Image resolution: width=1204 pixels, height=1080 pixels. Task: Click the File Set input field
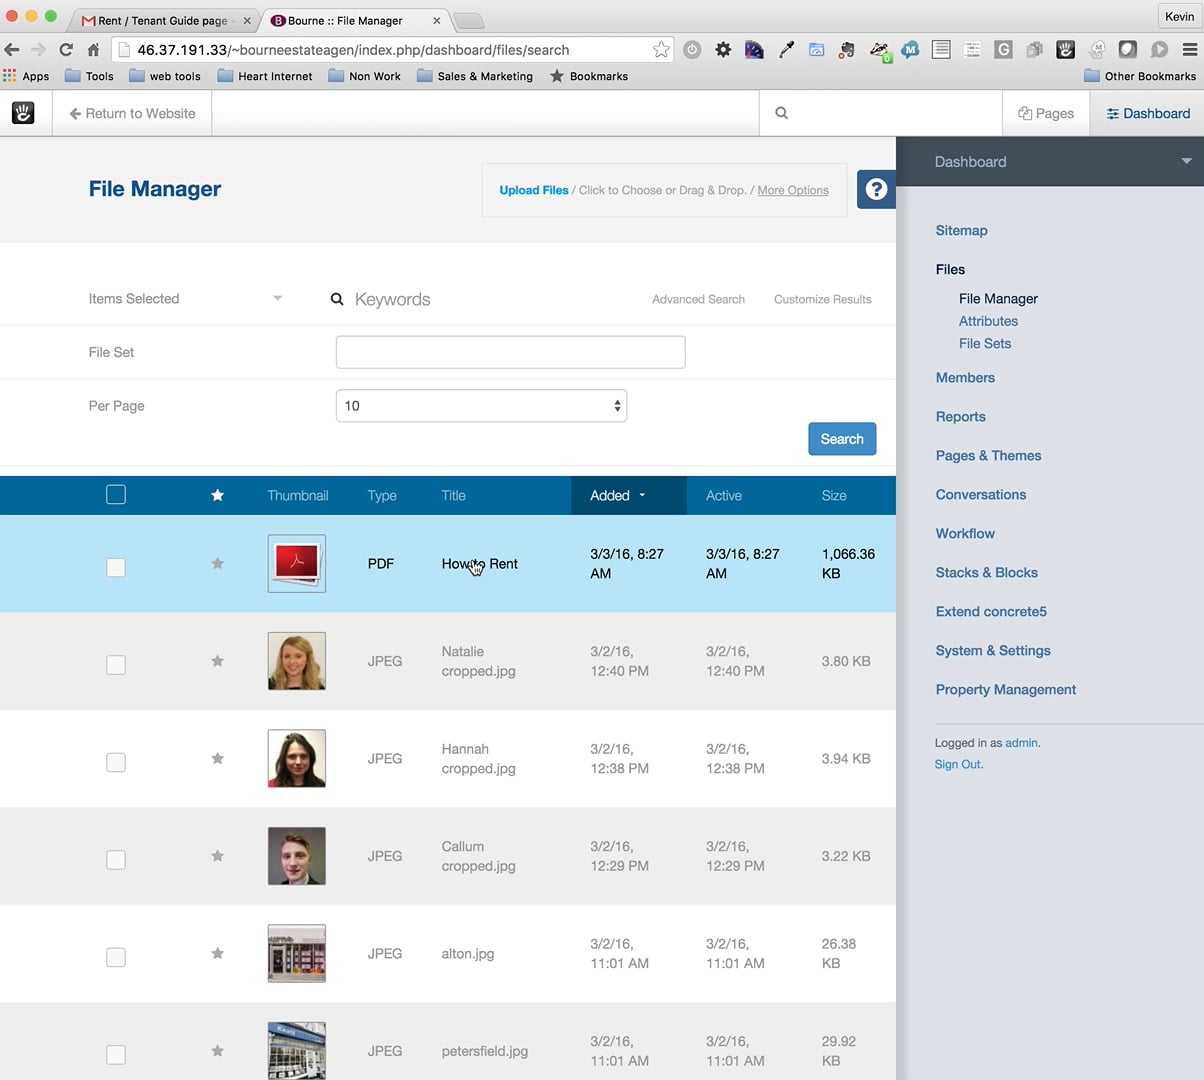tap(510, 352)
